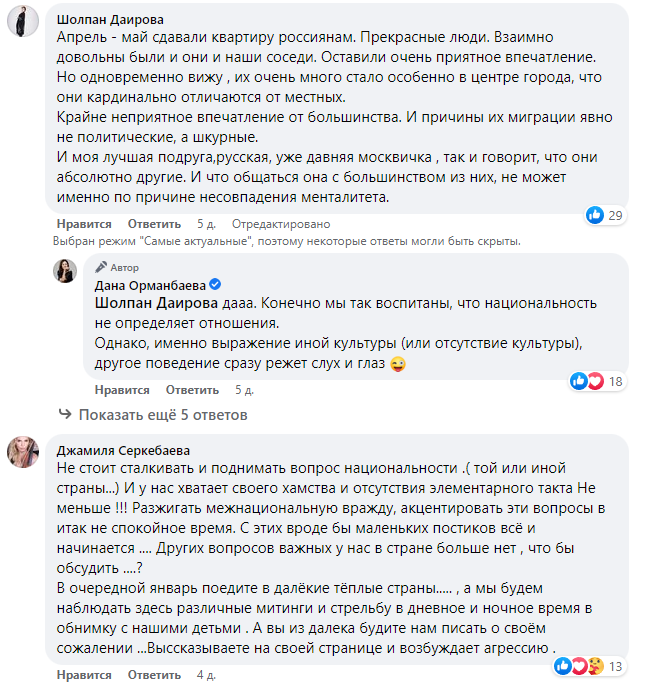Open Отредактировано edit history link

[x=276, y=224]
